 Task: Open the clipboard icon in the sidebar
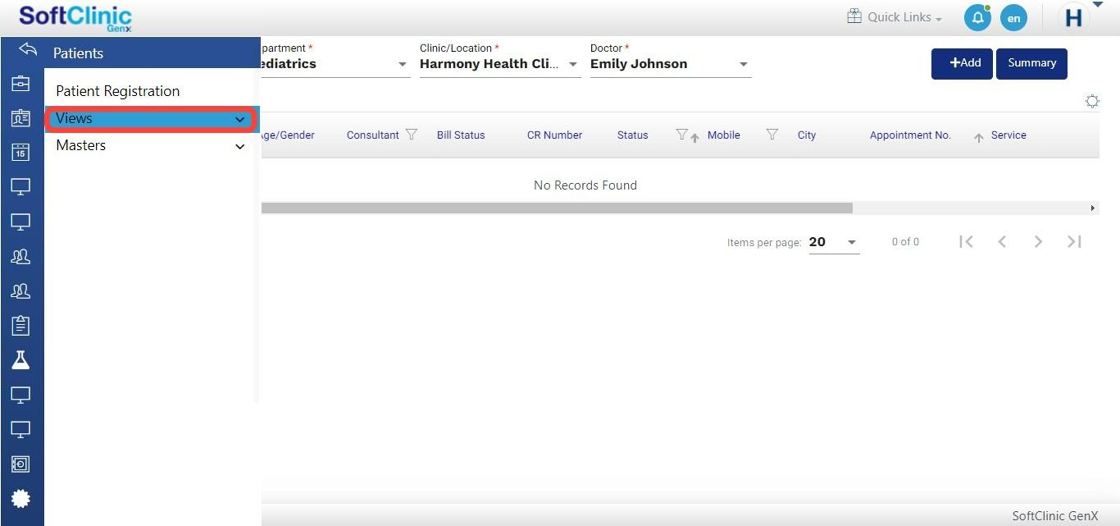[21, 325]
